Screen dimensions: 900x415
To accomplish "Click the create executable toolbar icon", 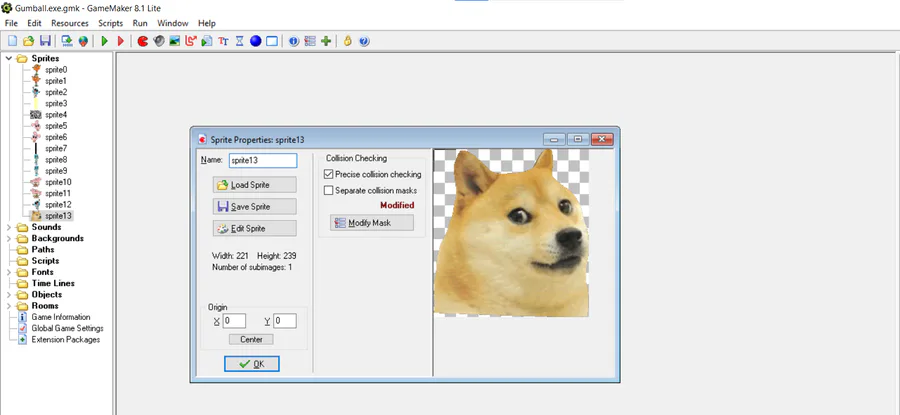I will [67, 41].
